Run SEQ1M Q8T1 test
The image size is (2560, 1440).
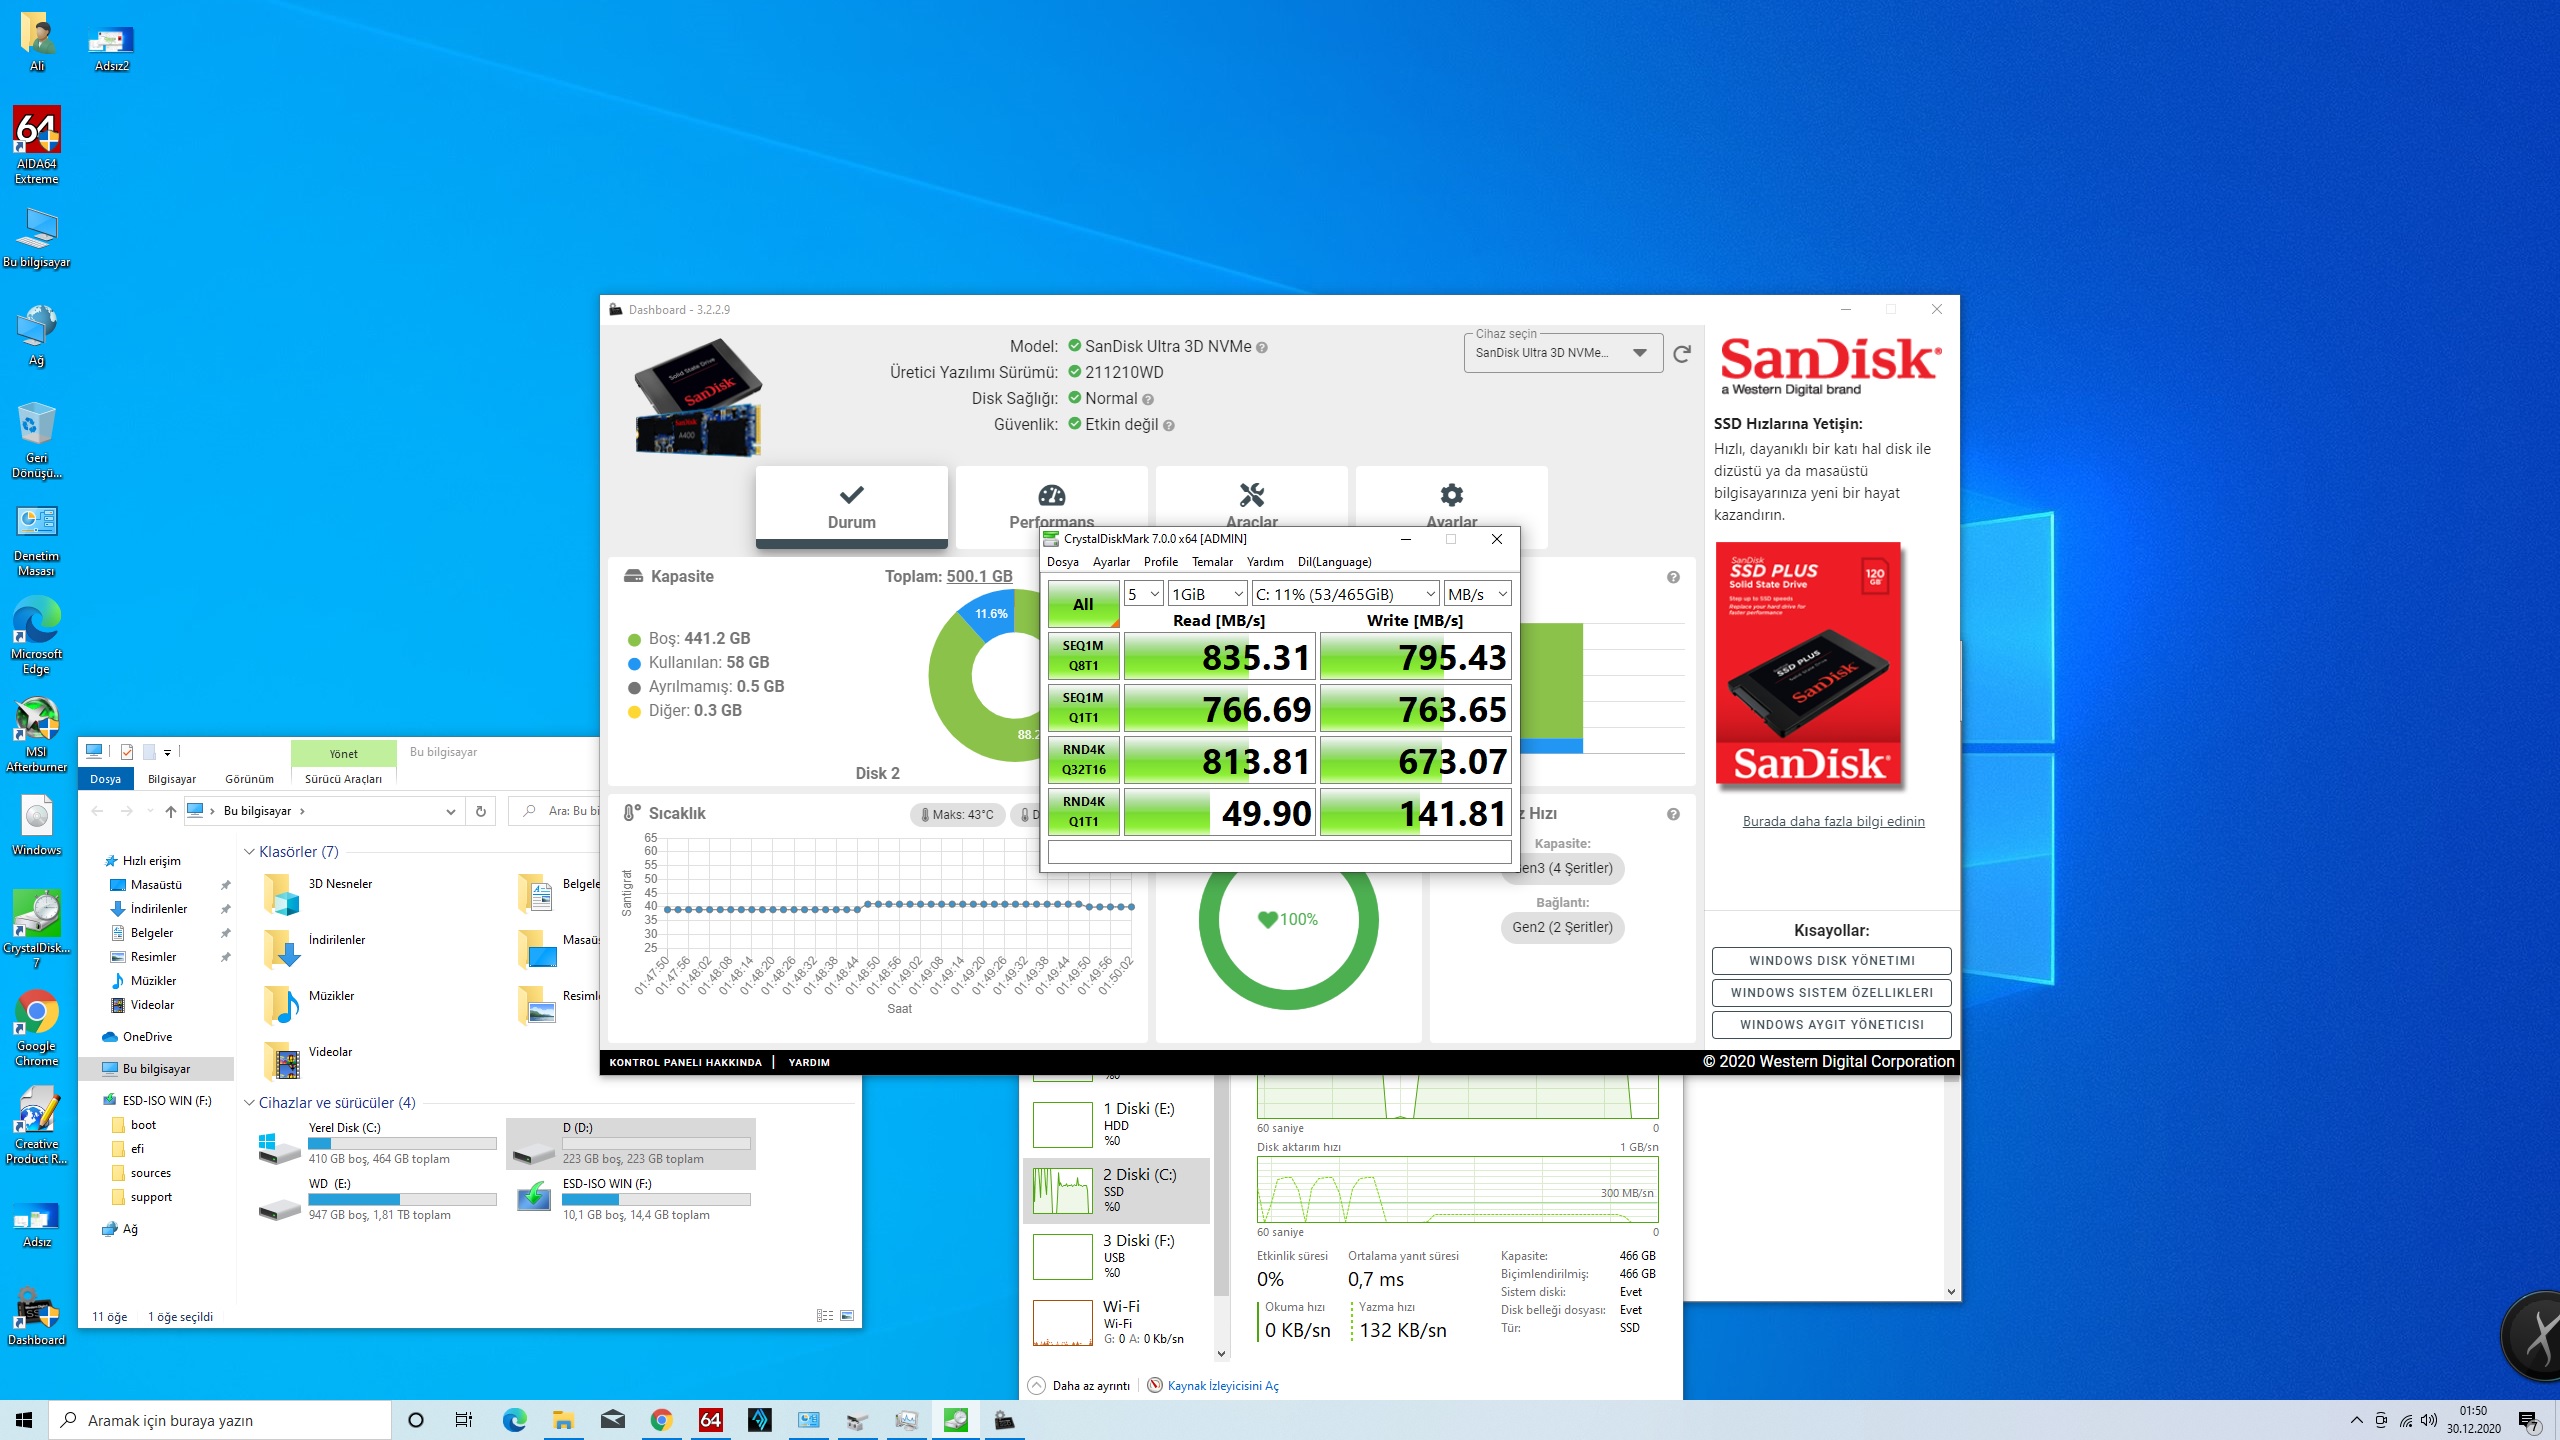(x=1083, y=656)
